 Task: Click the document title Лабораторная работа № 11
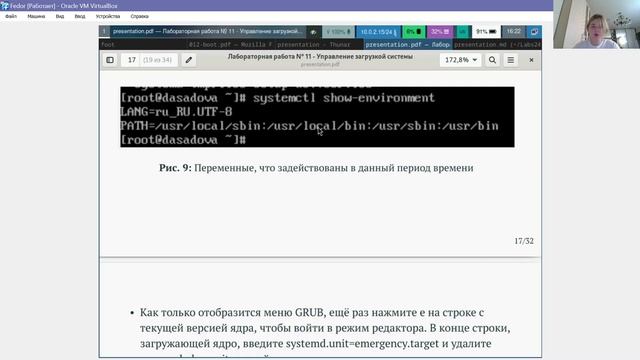(320, 57)
